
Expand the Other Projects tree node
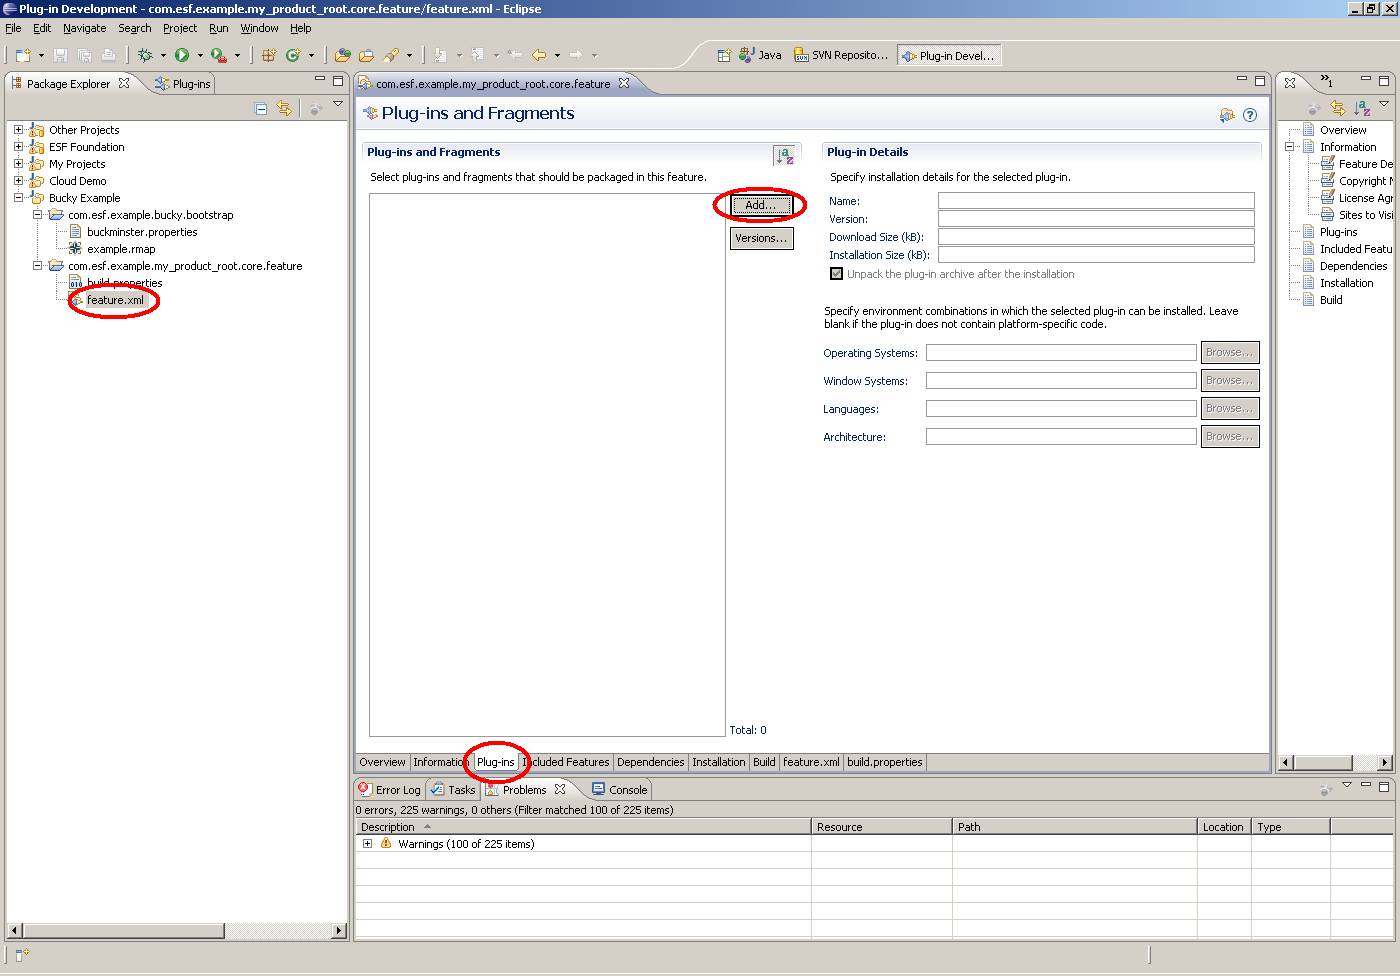18,130
